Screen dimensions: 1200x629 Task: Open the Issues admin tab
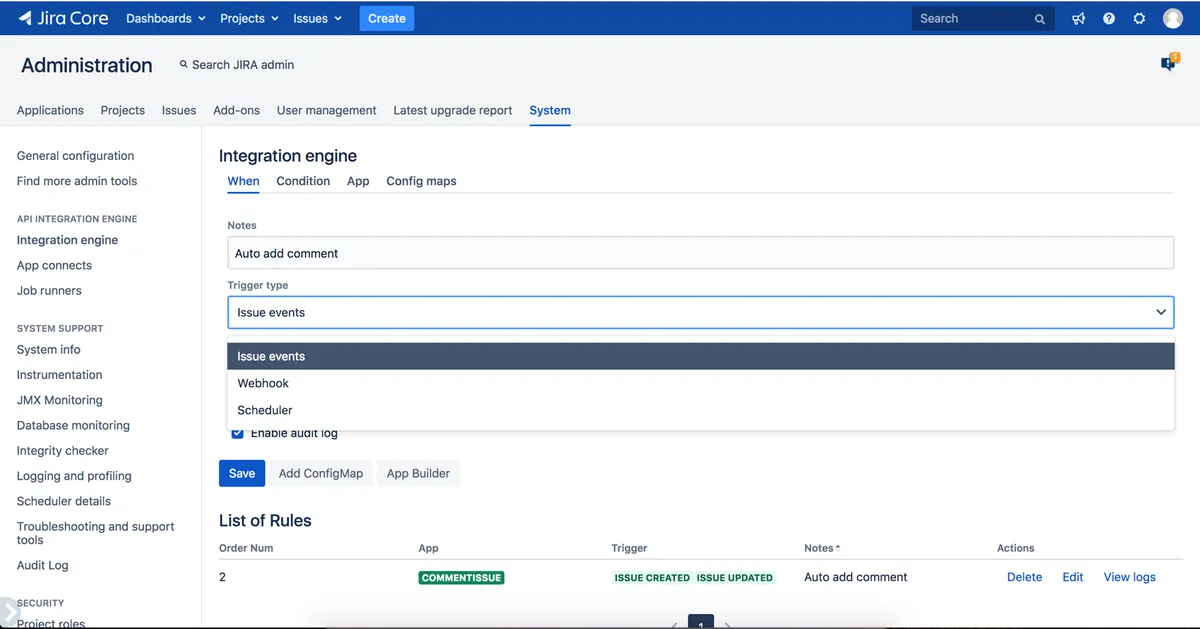coord(179,110)
